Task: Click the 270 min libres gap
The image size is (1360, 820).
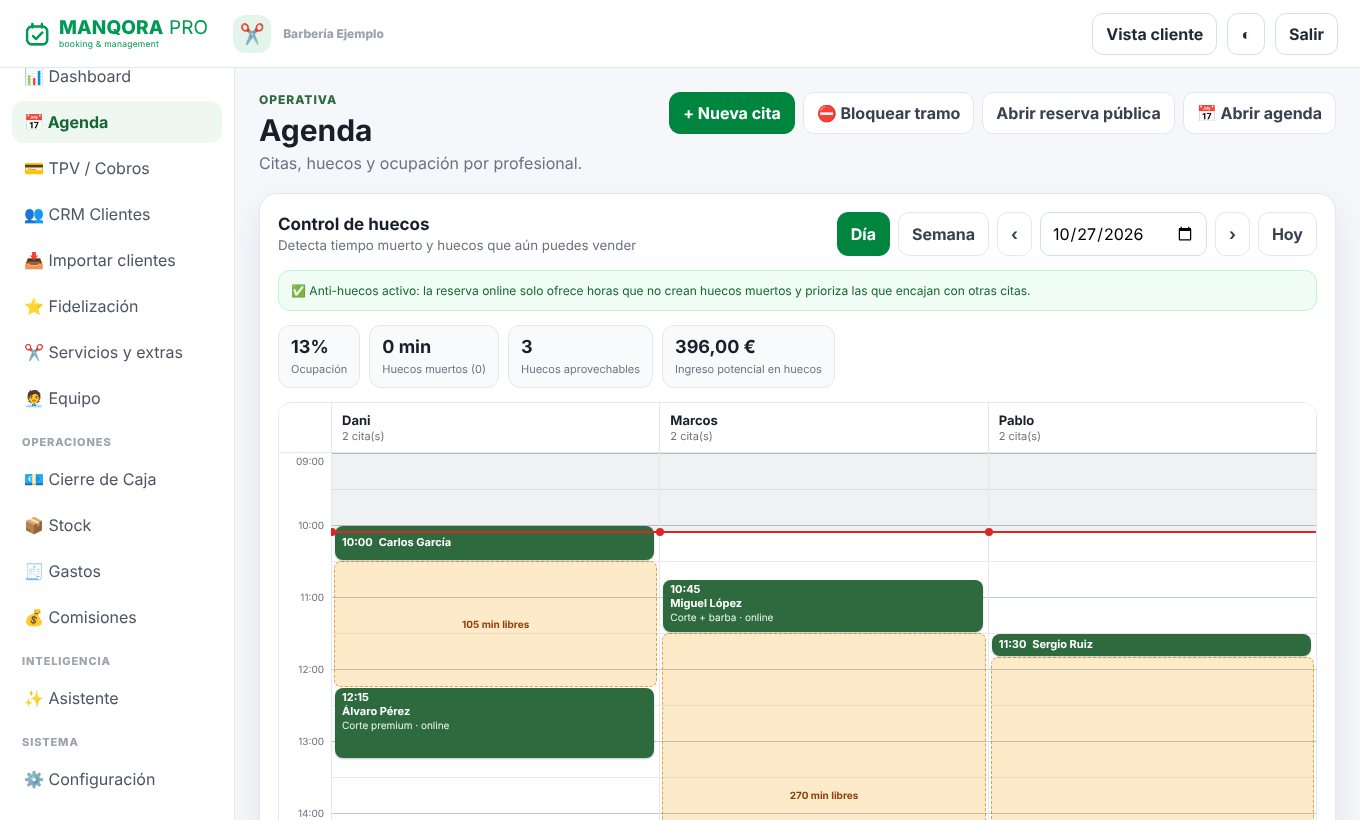Action: click(x=824, y=727)
